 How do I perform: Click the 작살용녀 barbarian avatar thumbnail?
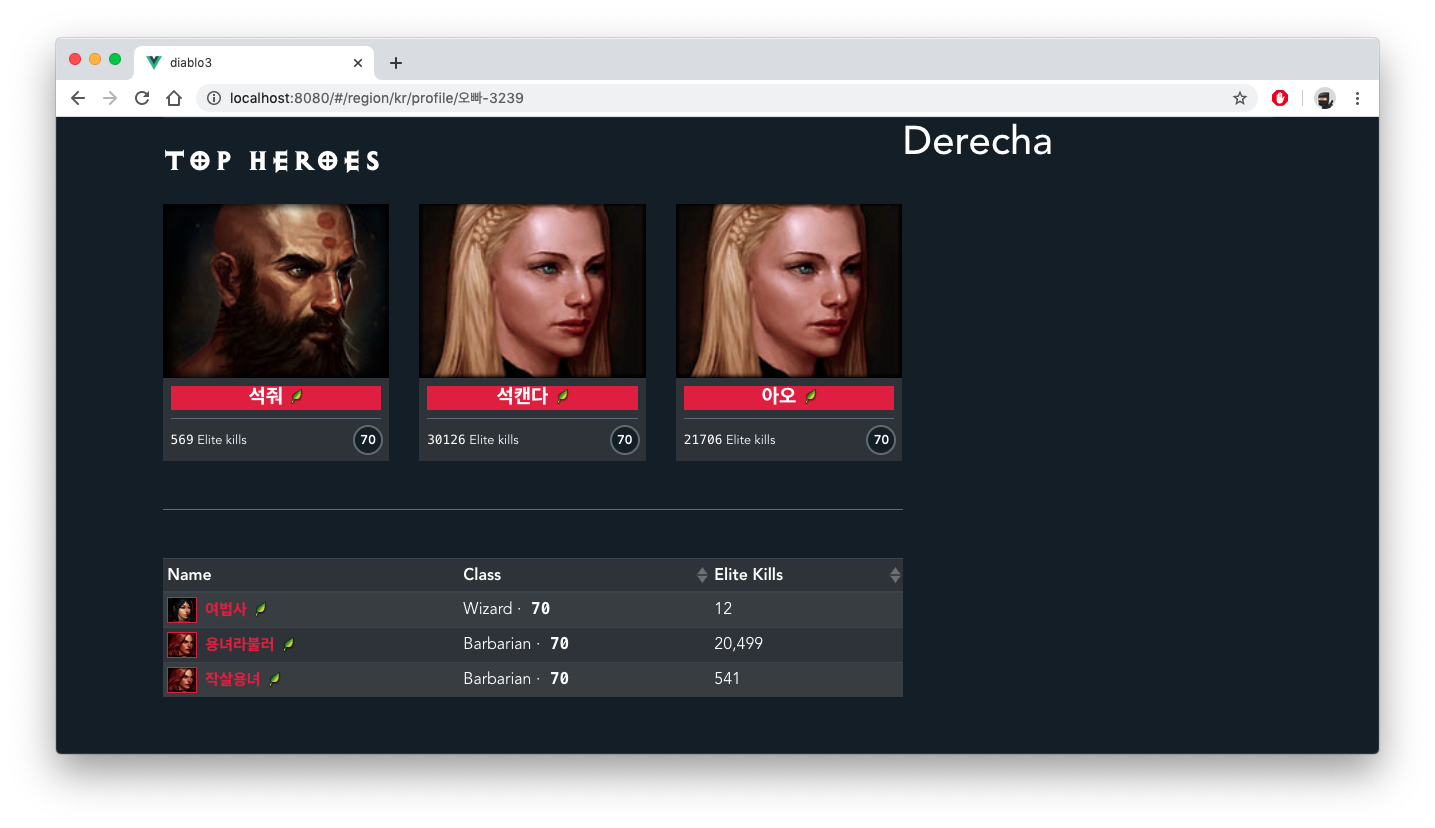click(x=182, y=680)
